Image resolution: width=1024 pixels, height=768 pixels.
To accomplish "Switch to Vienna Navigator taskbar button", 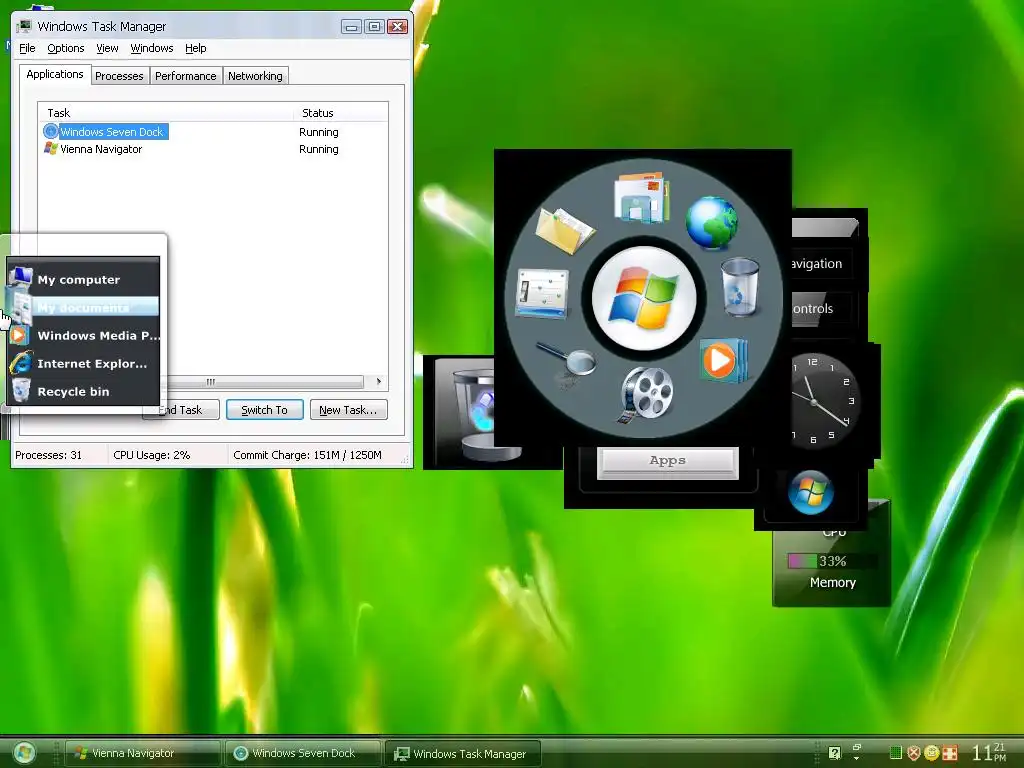I will (x=142, y=753).
